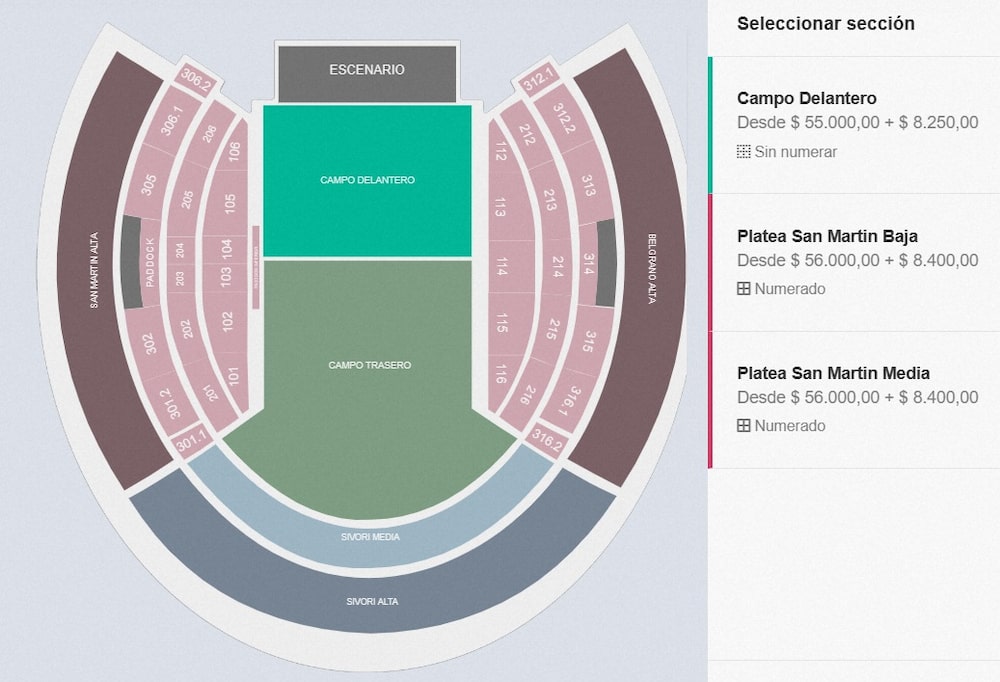Viewport: 1000px width, 682px height.
Task: Open Platea San Martin Baja listing
Action: [x=827, y=237]
